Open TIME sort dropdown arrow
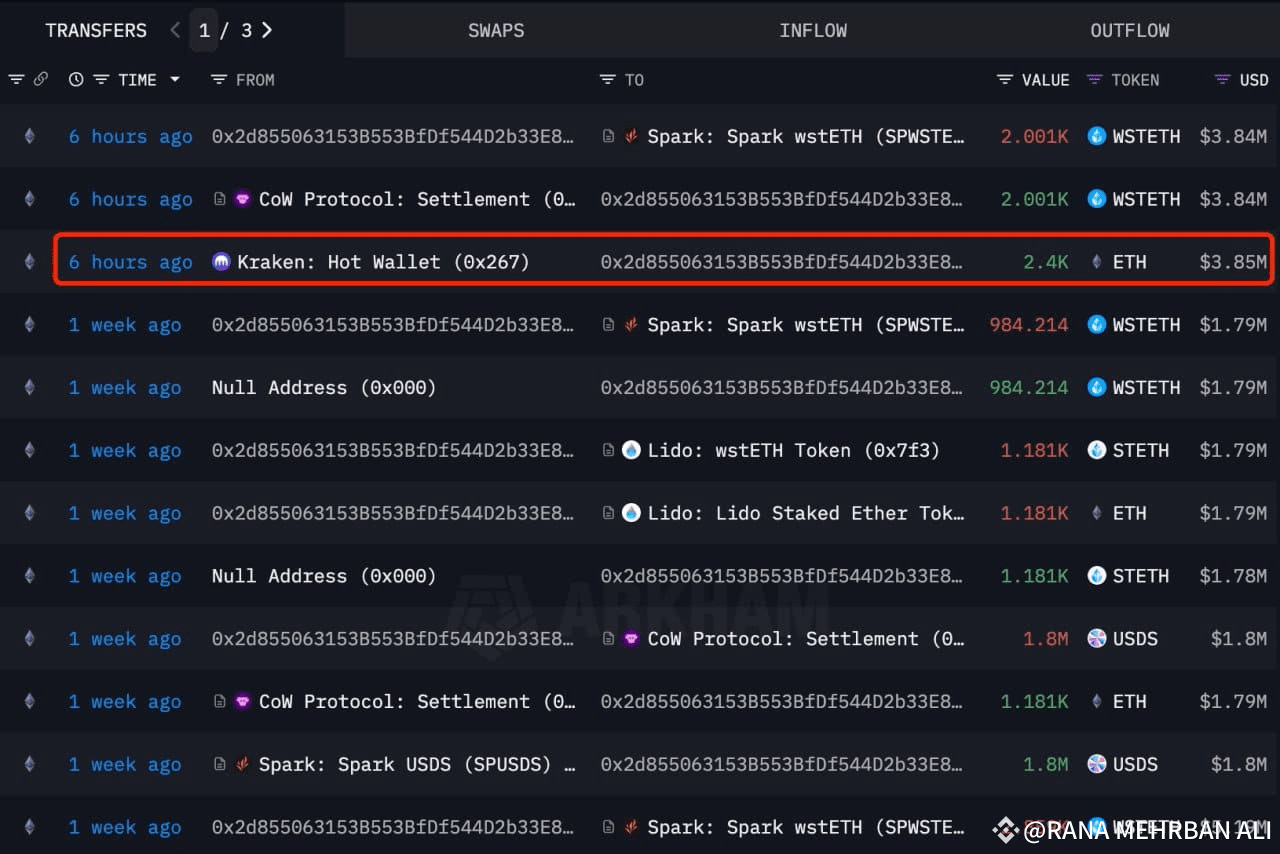 point(175,79)
